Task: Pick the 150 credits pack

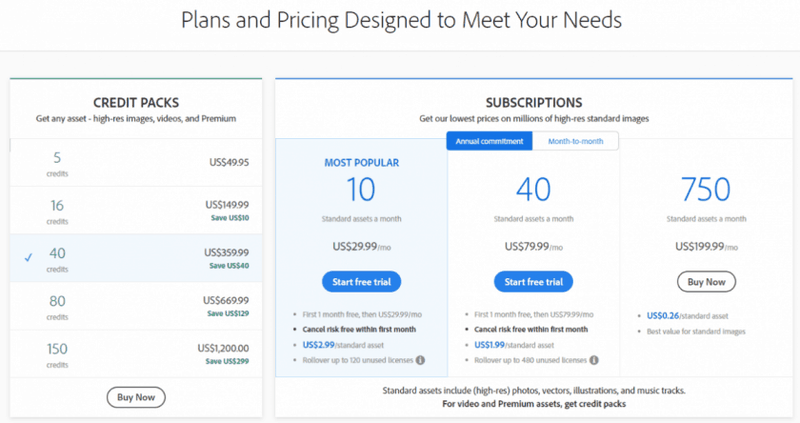Action: (x=136, y=356)
